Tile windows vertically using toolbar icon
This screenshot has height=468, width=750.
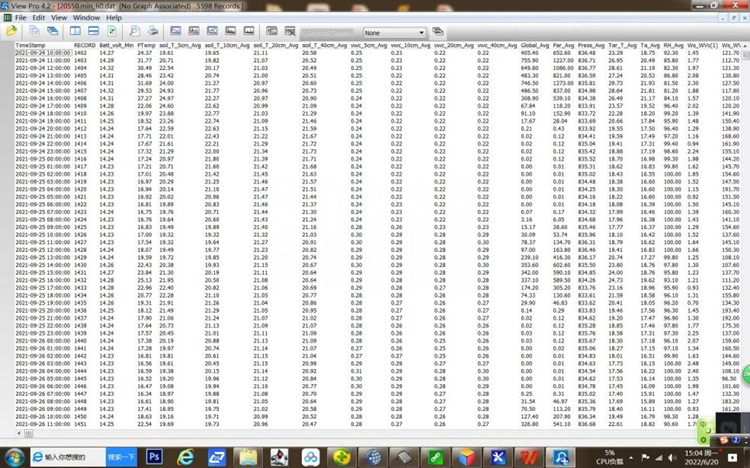point(75,31)
